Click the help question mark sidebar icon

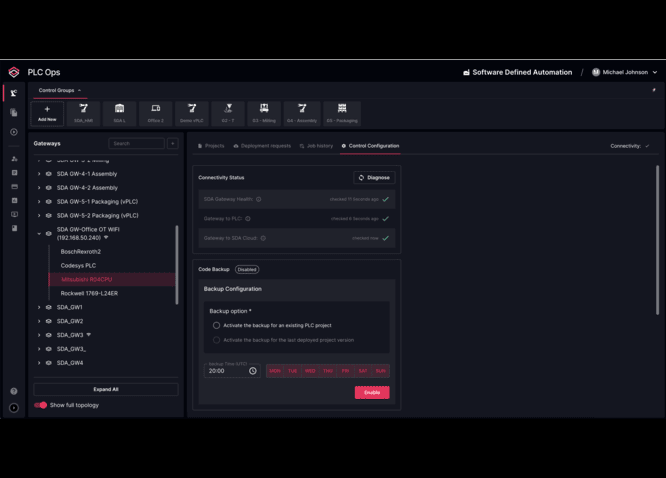point(14,391)
